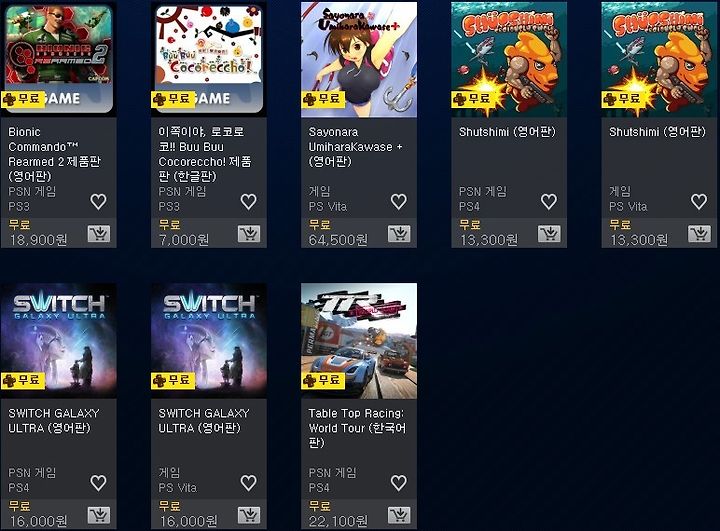This screenshot has height=531, width=720.
Task: Add PS4 Switch Galaxy Ultra to cart
Action: tap(99, 515)
